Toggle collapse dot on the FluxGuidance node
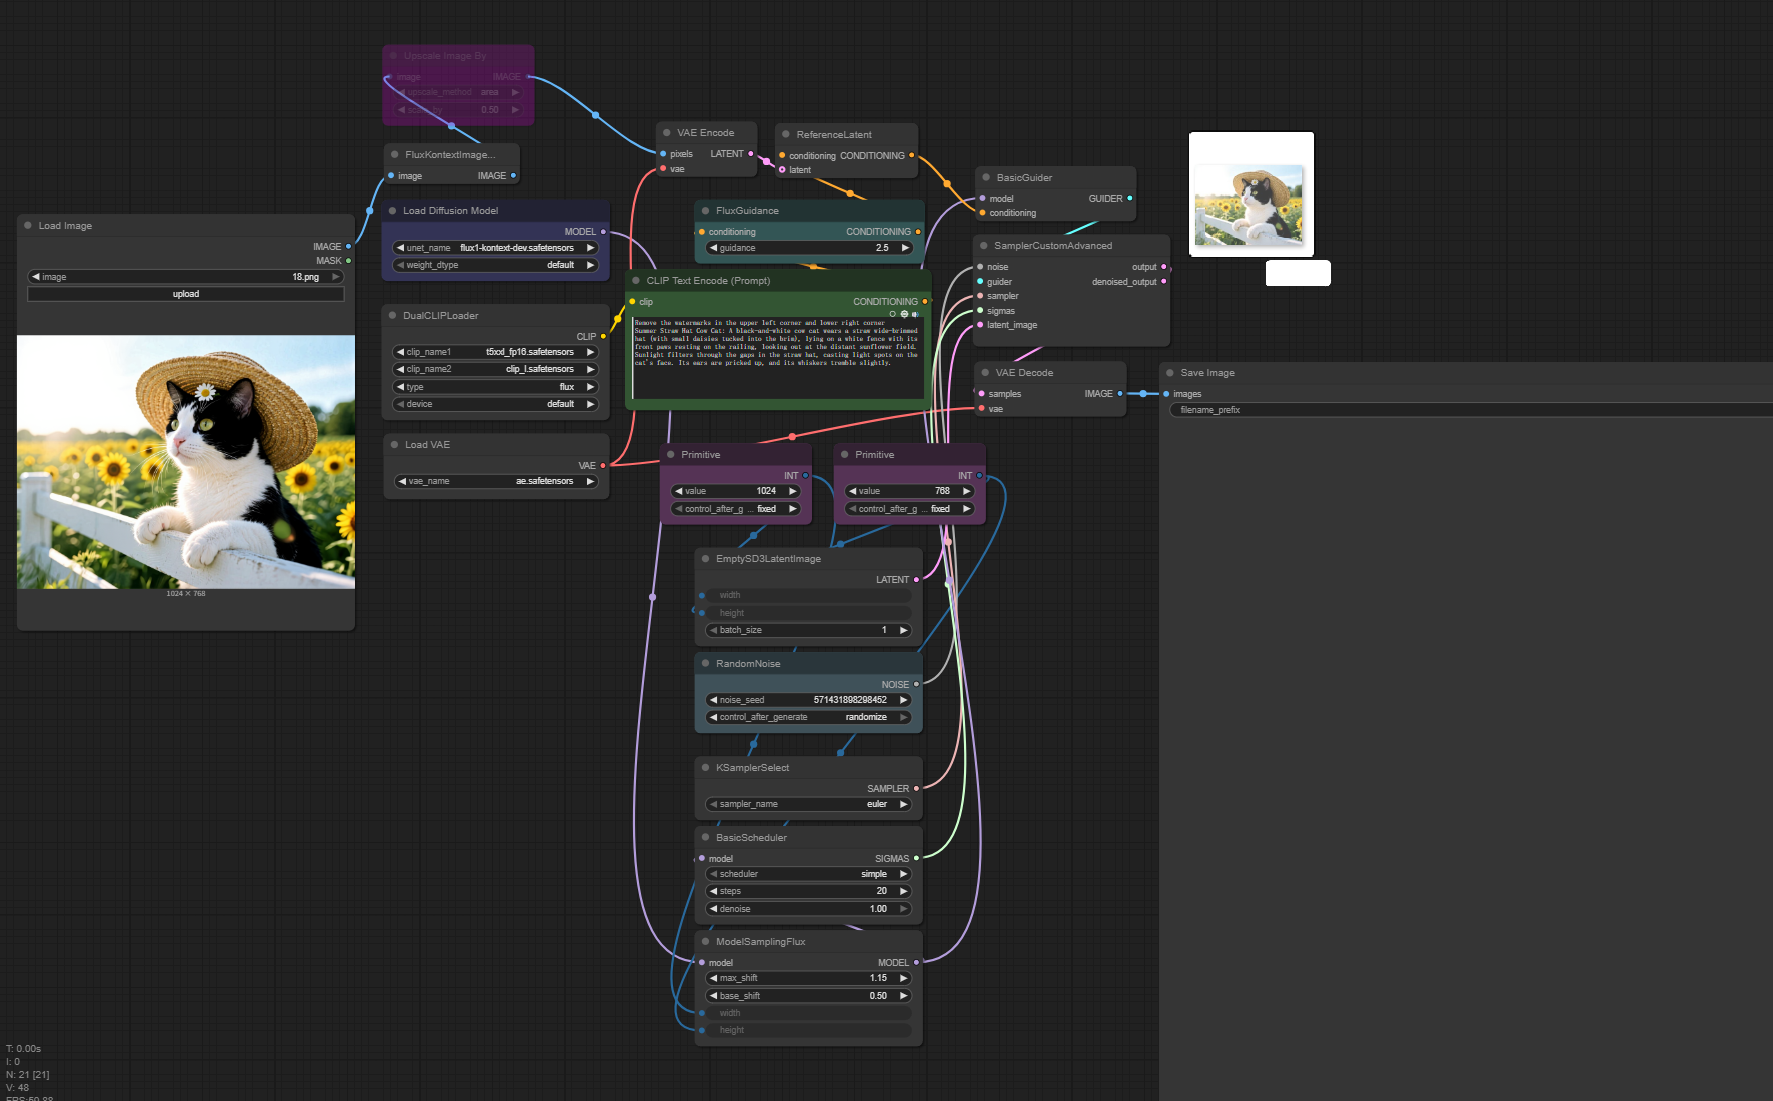 coord(705,211)
